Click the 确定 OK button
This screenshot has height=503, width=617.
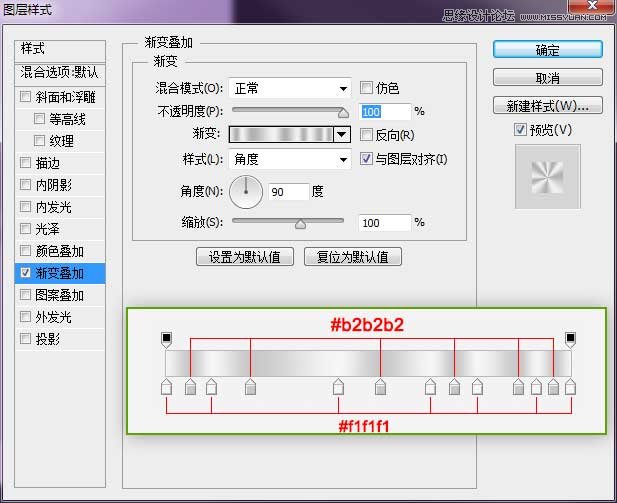tap(547, 50)
